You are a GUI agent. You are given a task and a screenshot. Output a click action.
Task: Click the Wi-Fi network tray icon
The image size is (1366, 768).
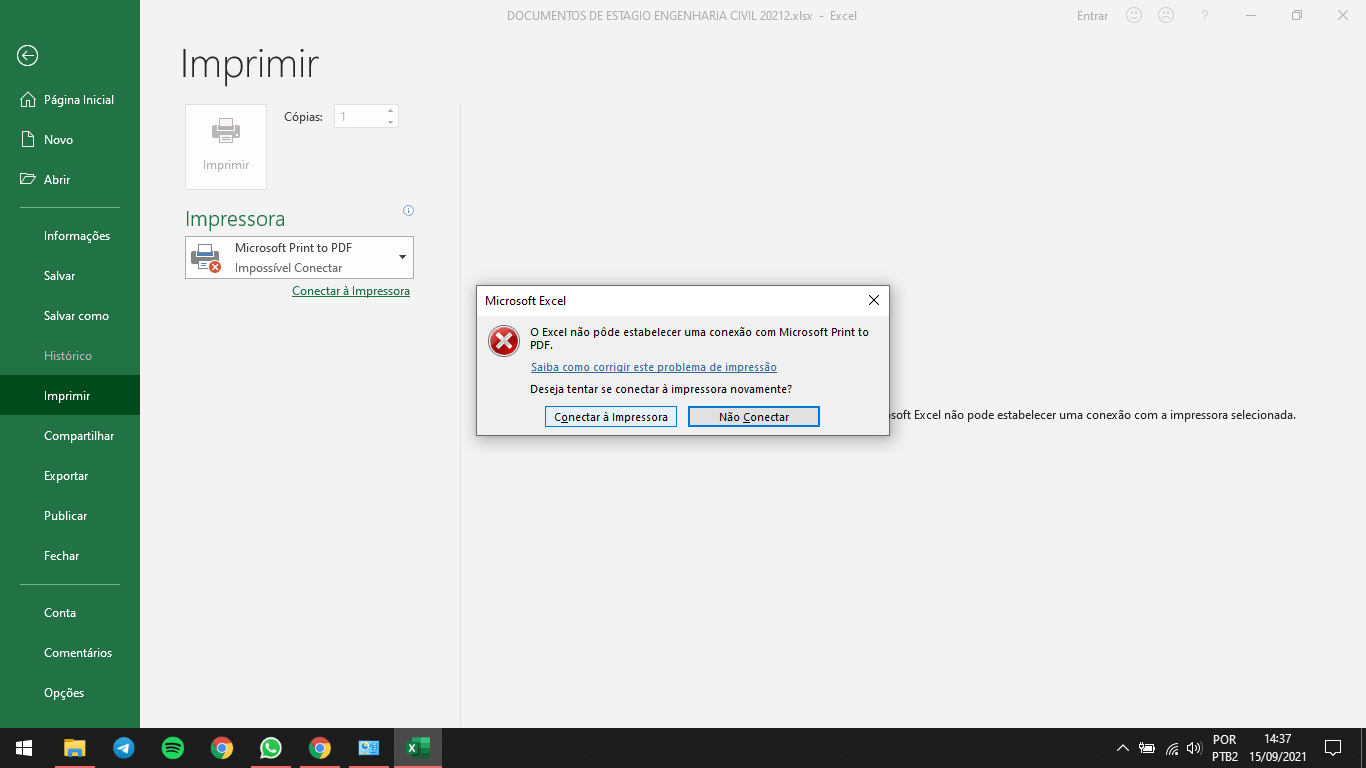point(1171,748)
